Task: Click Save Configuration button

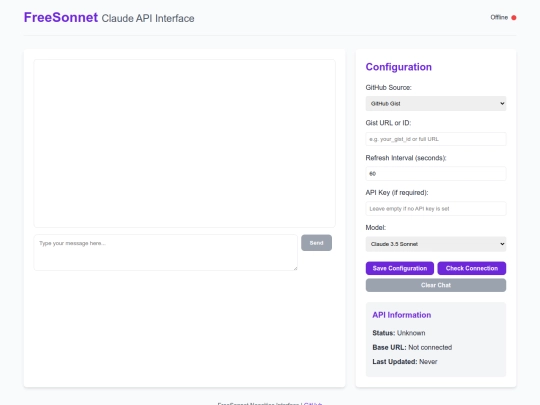Action: coord(399,268)
